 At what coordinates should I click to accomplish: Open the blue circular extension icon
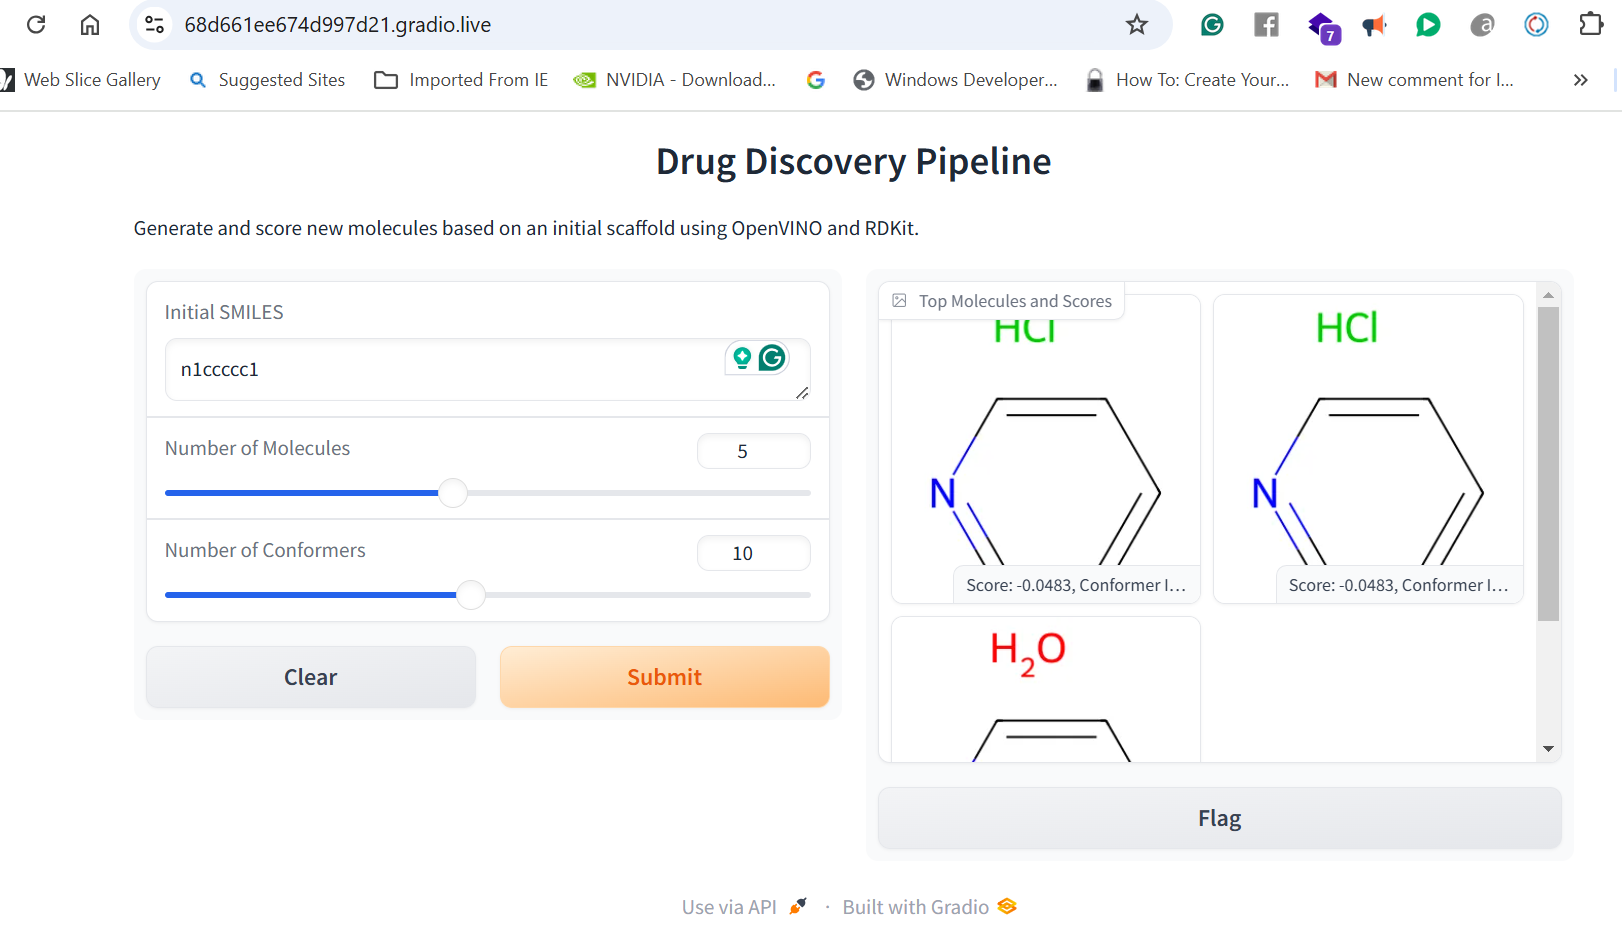1536,24
